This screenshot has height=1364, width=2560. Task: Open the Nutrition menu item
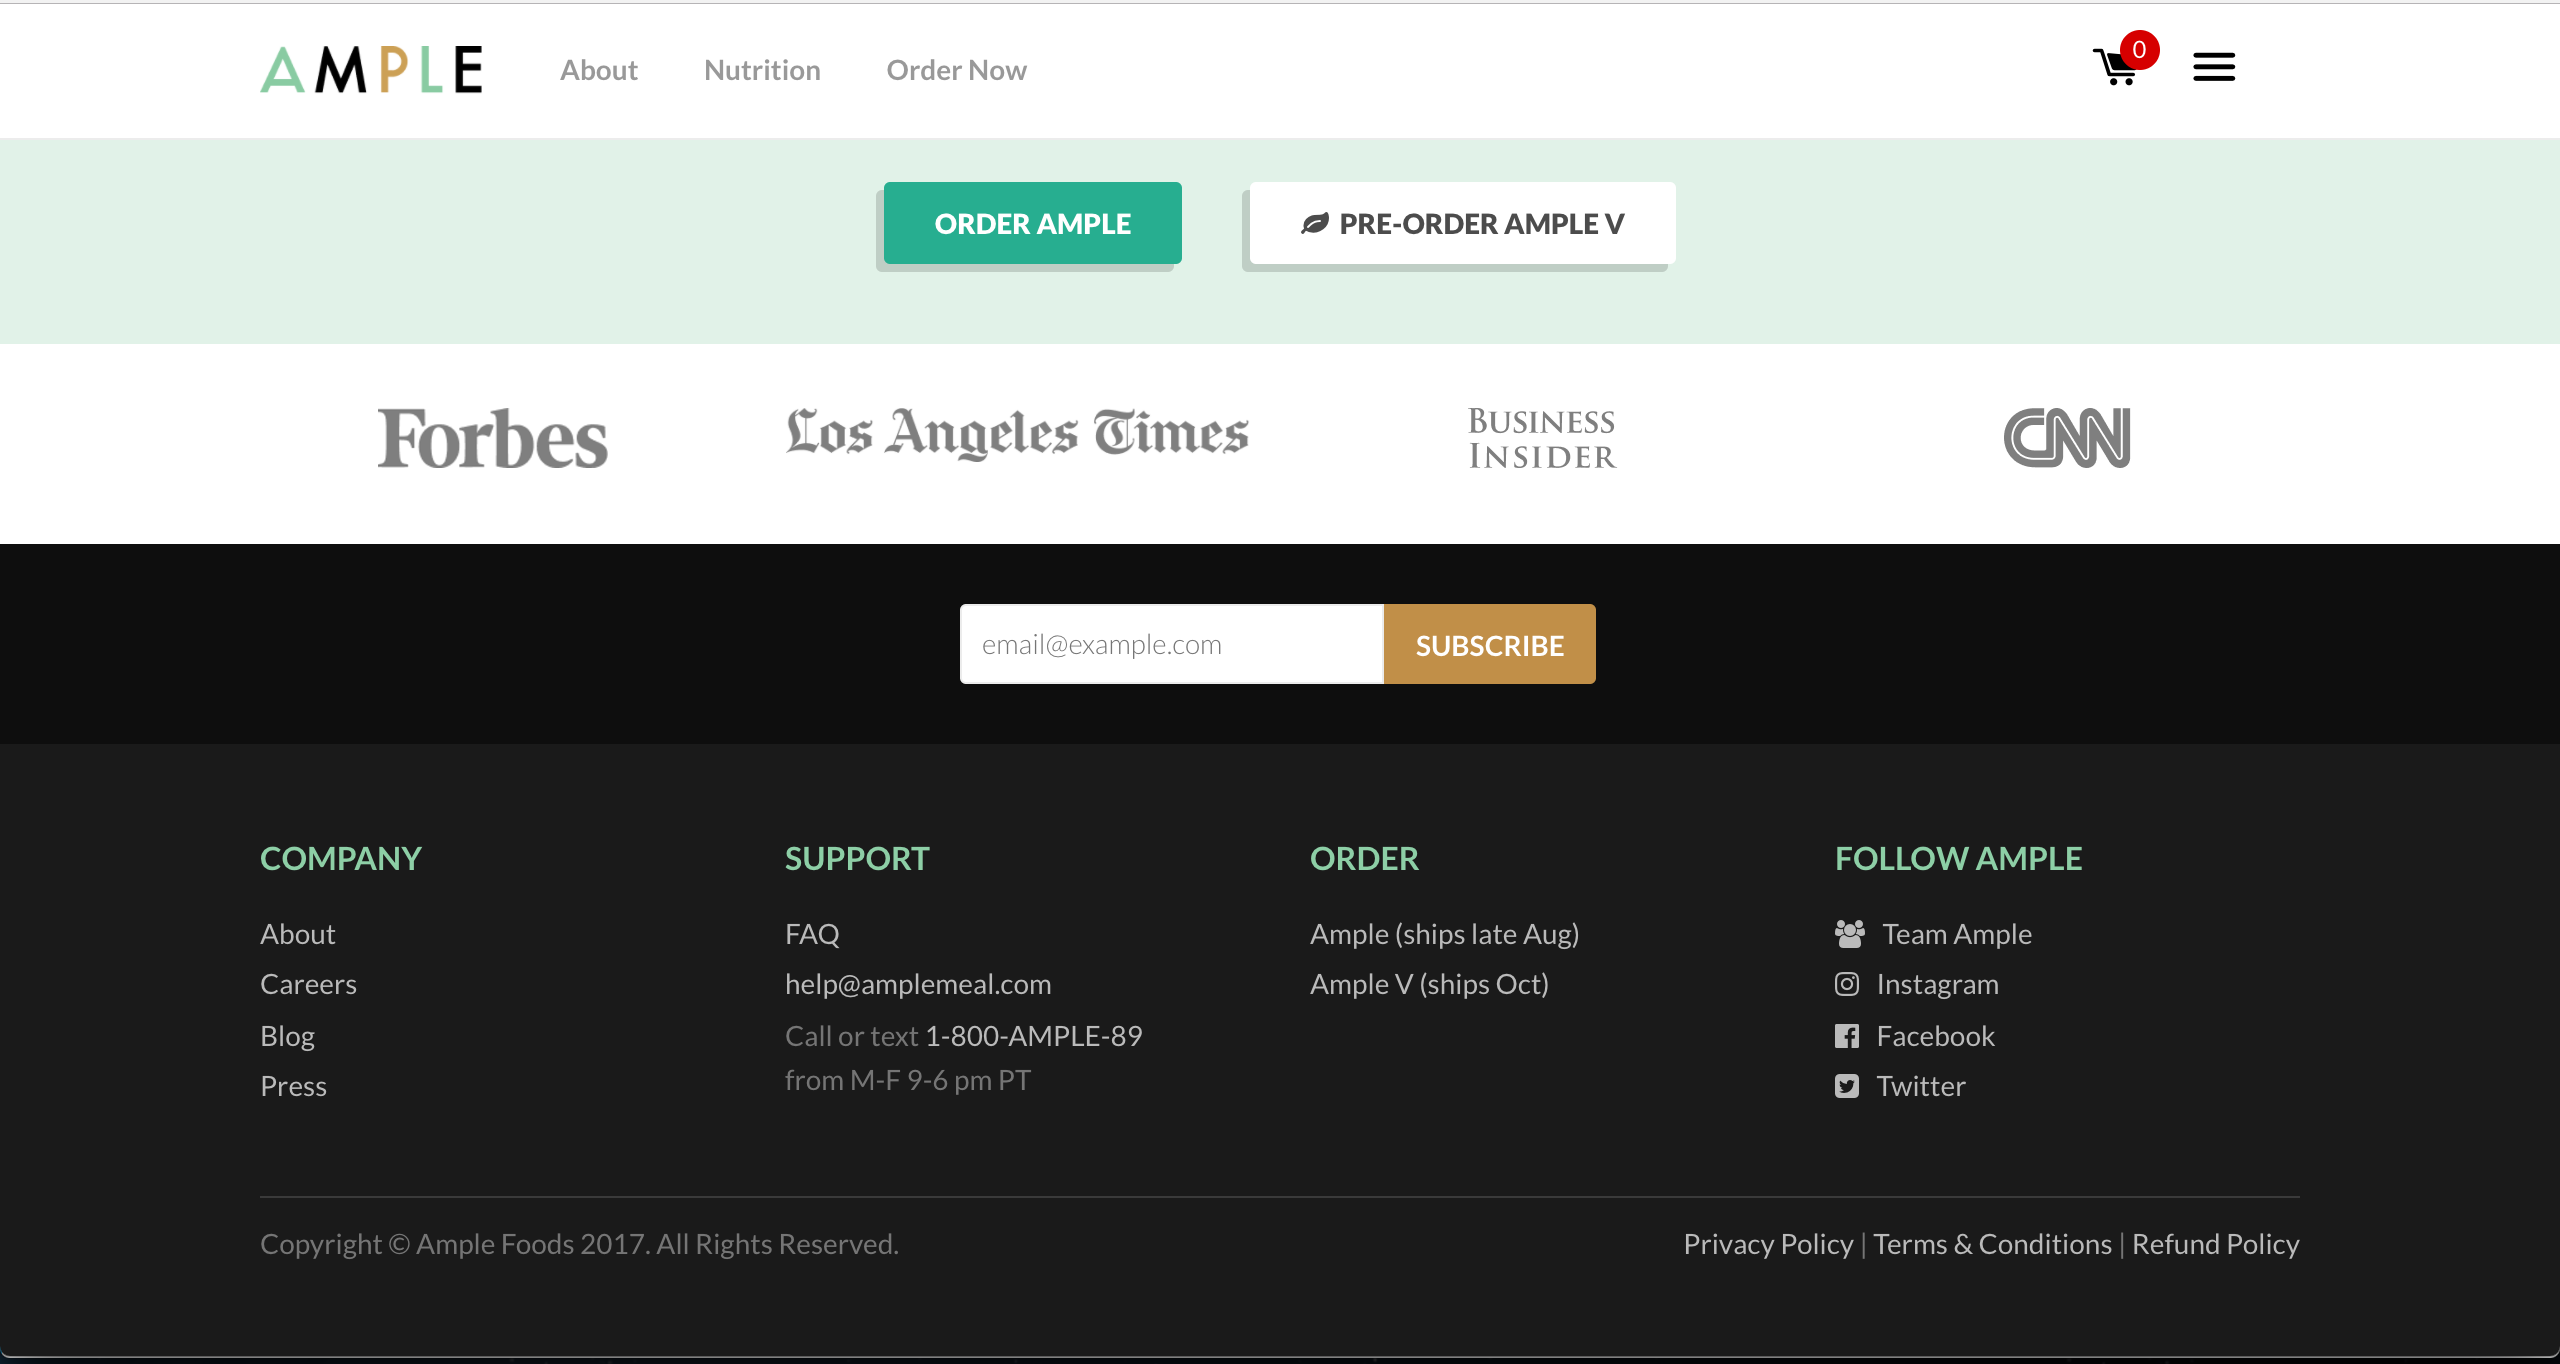point(762,70)
